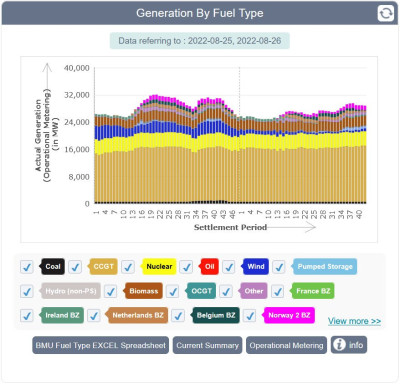Screen dimensions: 400x385
Task: Uncheck the Netherlands BZ checkbox
Action: pyautogui.click(x=94, y=315)
